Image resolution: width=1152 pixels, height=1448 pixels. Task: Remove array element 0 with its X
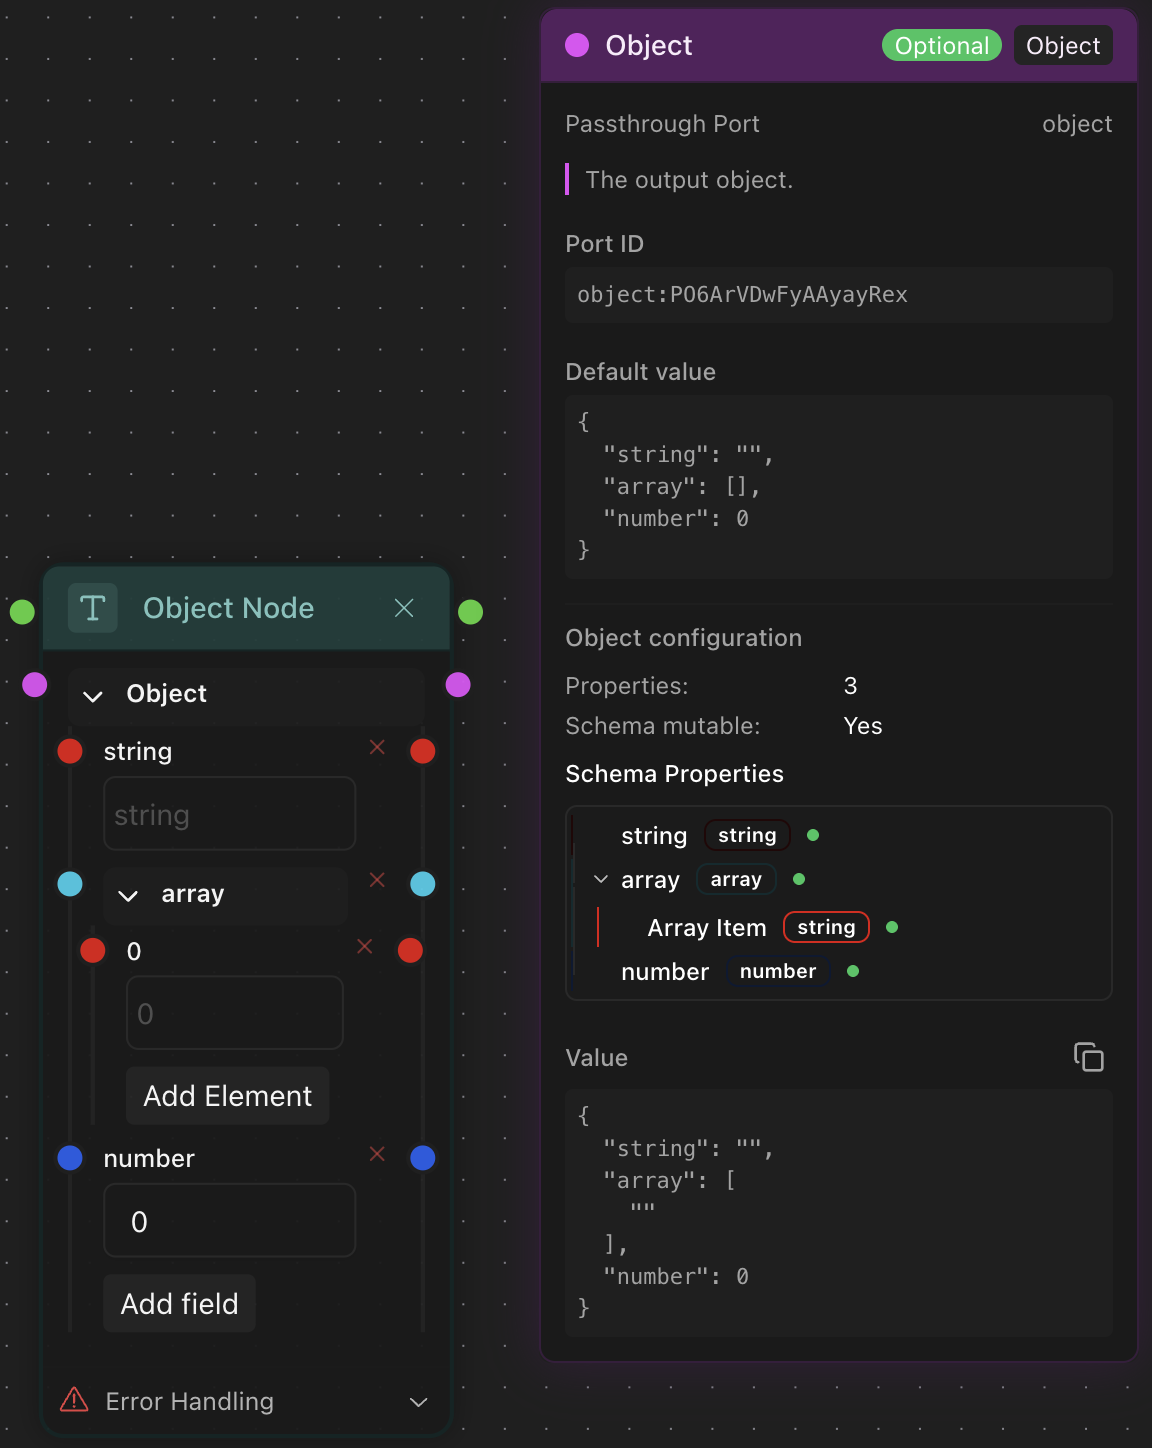click(365, 946)
